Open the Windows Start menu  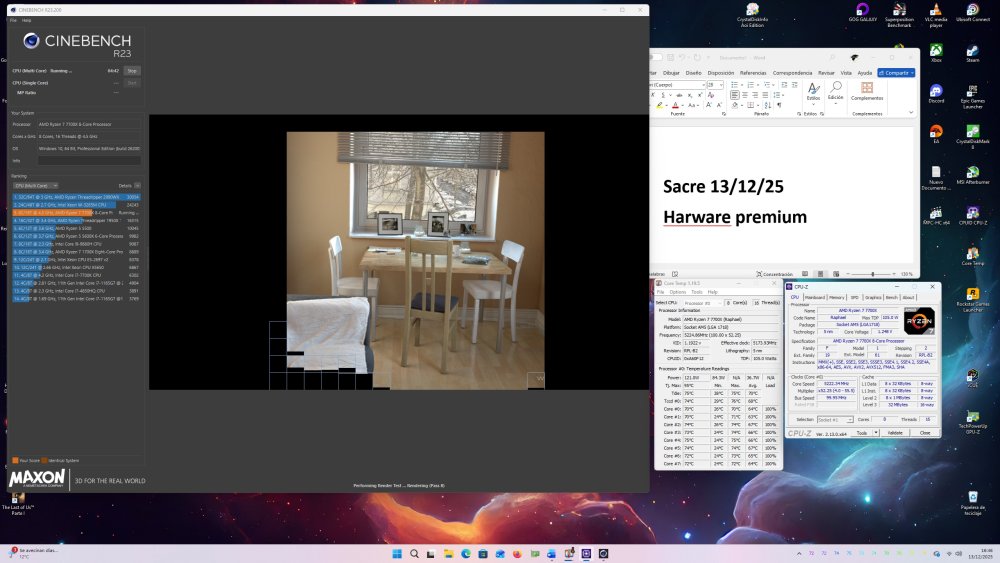[x=397, y=553]
